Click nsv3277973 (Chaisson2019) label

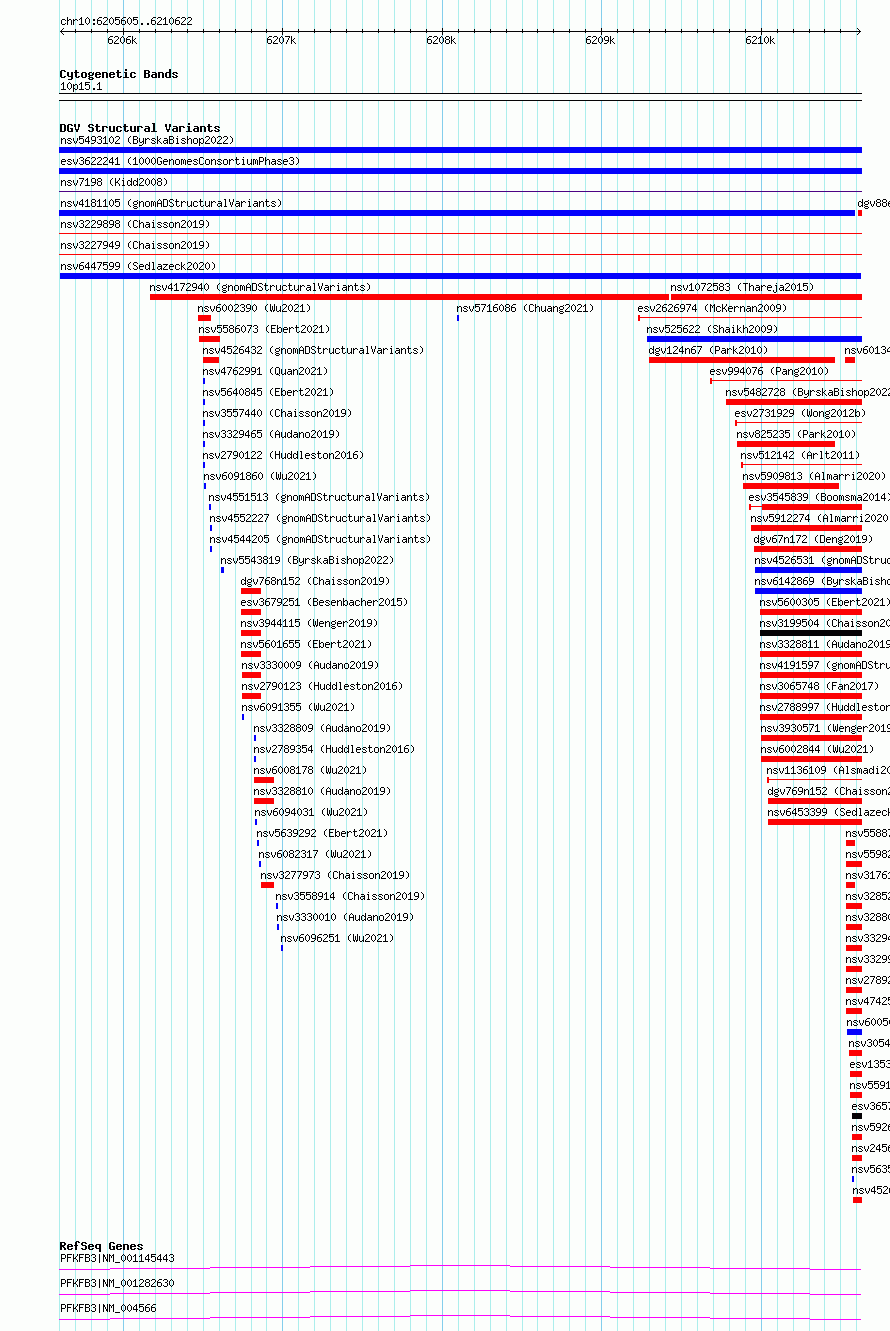(335, 876)
